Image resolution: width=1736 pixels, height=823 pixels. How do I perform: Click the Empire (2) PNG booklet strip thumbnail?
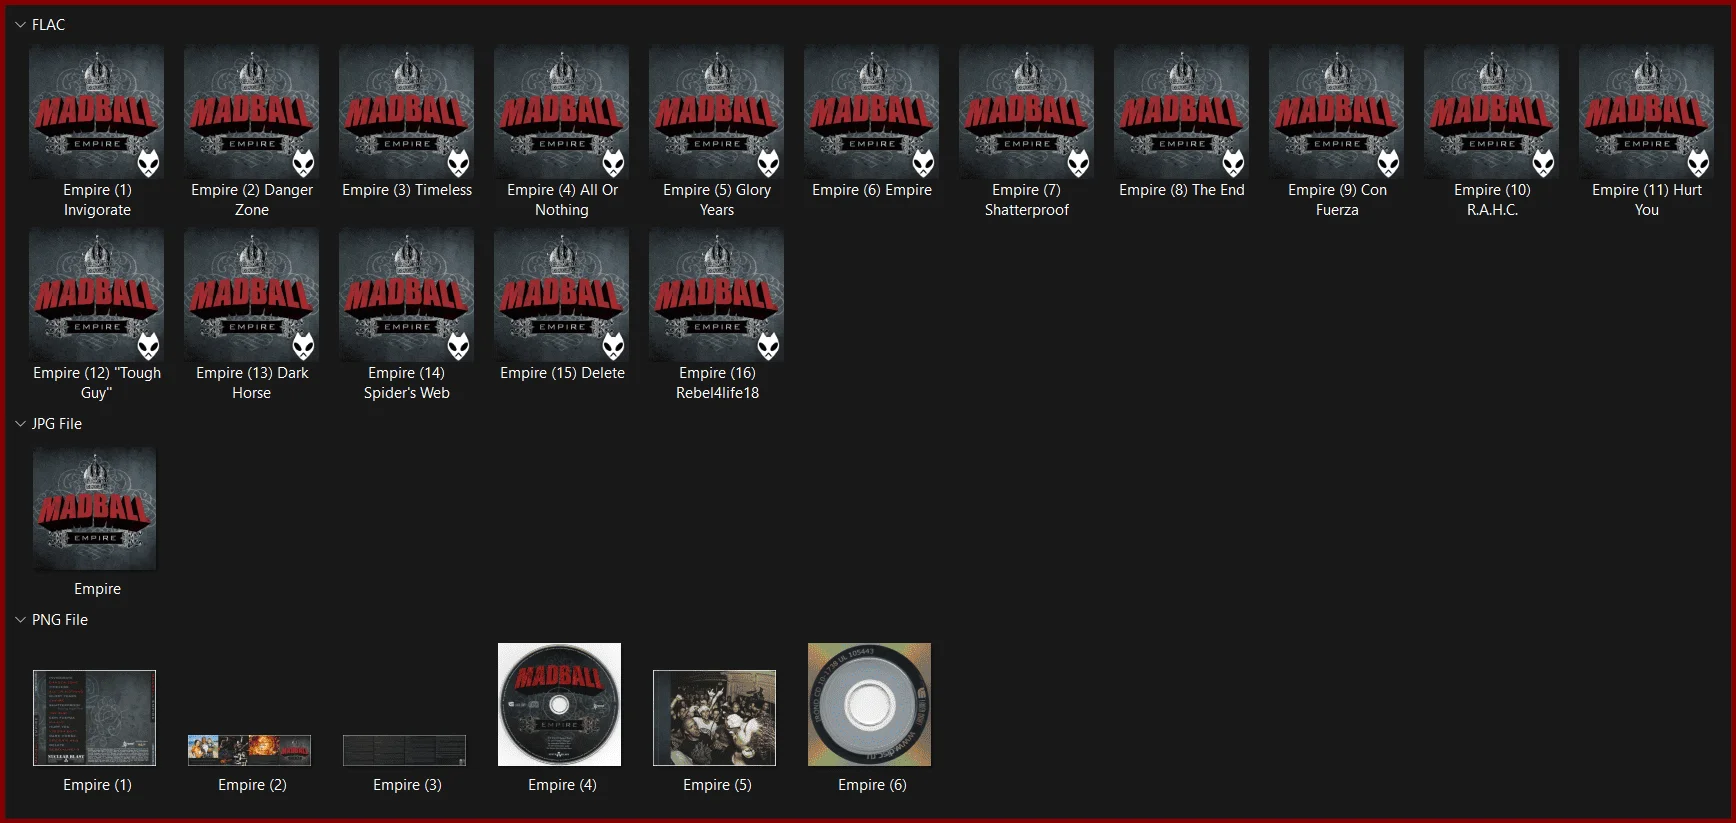coord(250,750)
